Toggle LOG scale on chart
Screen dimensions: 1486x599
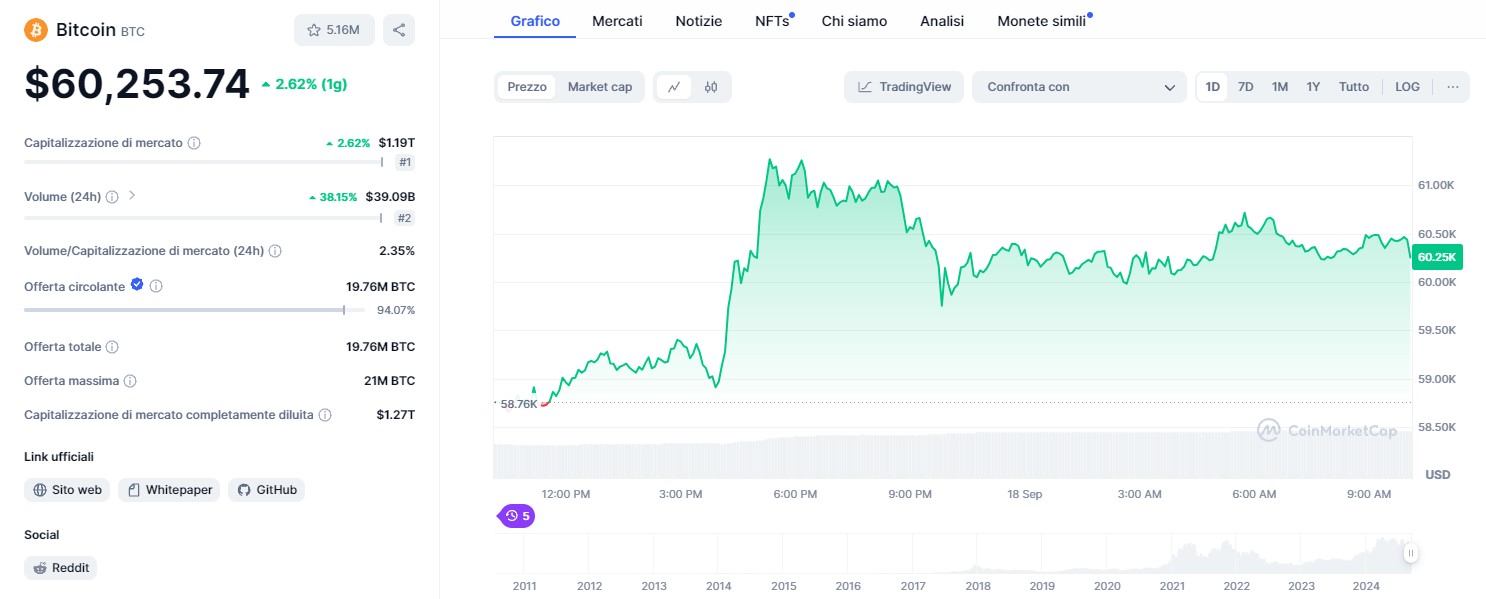1407,87
